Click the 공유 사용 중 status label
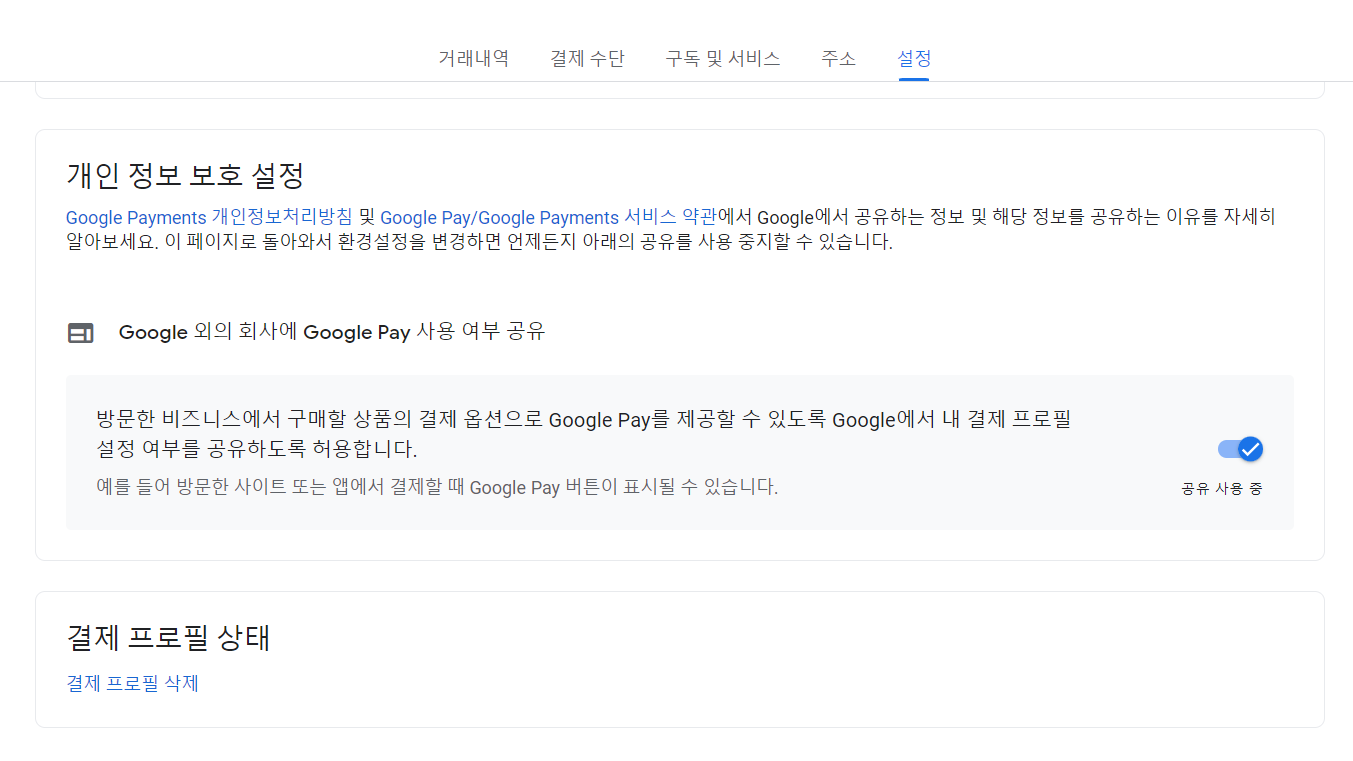This screenshot has height=761, width=1353. pos(1222,489)
